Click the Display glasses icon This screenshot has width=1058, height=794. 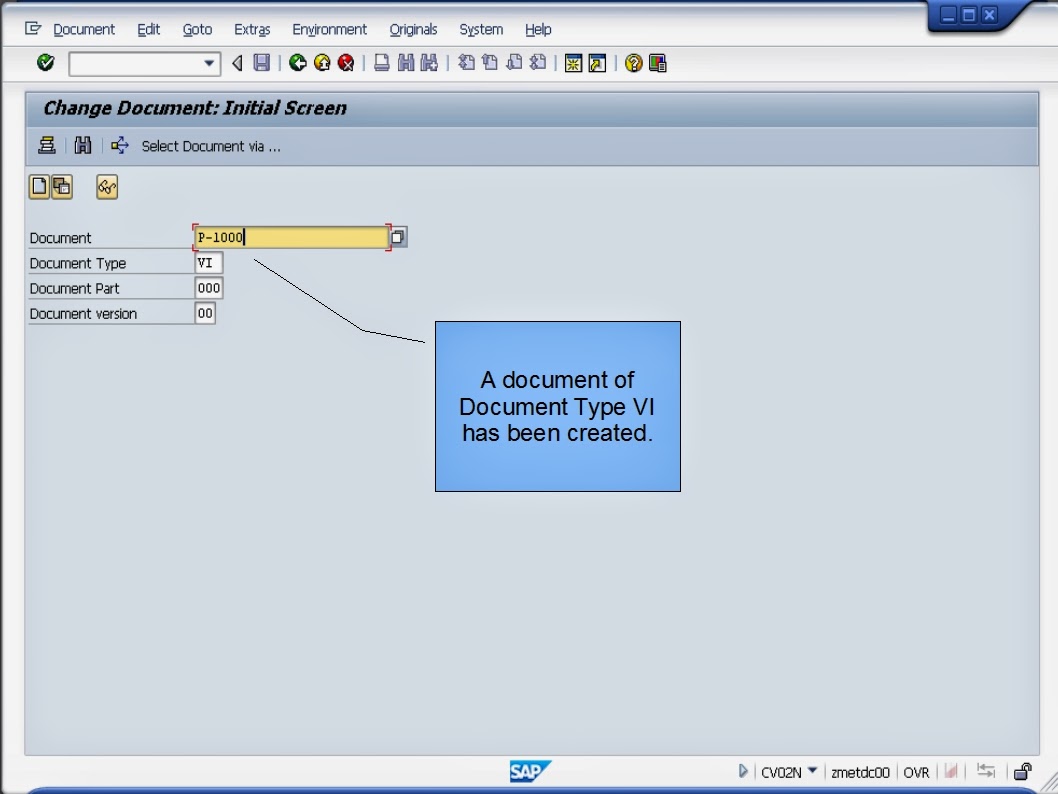click(x=107, y=187)
